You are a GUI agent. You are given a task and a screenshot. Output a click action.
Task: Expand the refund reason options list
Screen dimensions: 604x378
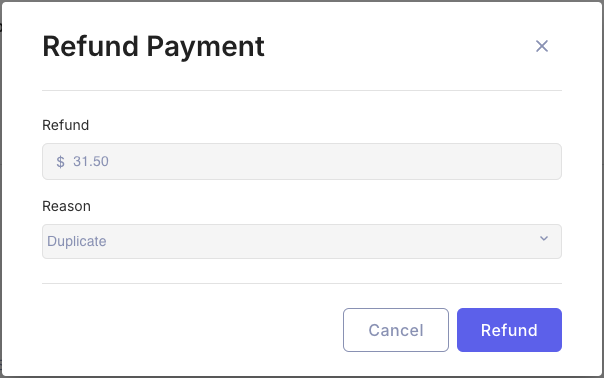pos(302,241)
